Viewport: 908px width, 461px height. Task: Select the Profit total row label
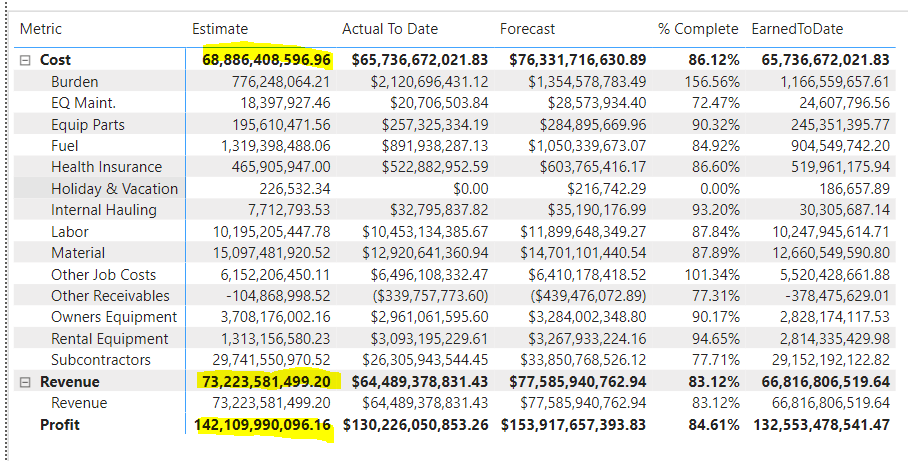(x=60, y=425)
